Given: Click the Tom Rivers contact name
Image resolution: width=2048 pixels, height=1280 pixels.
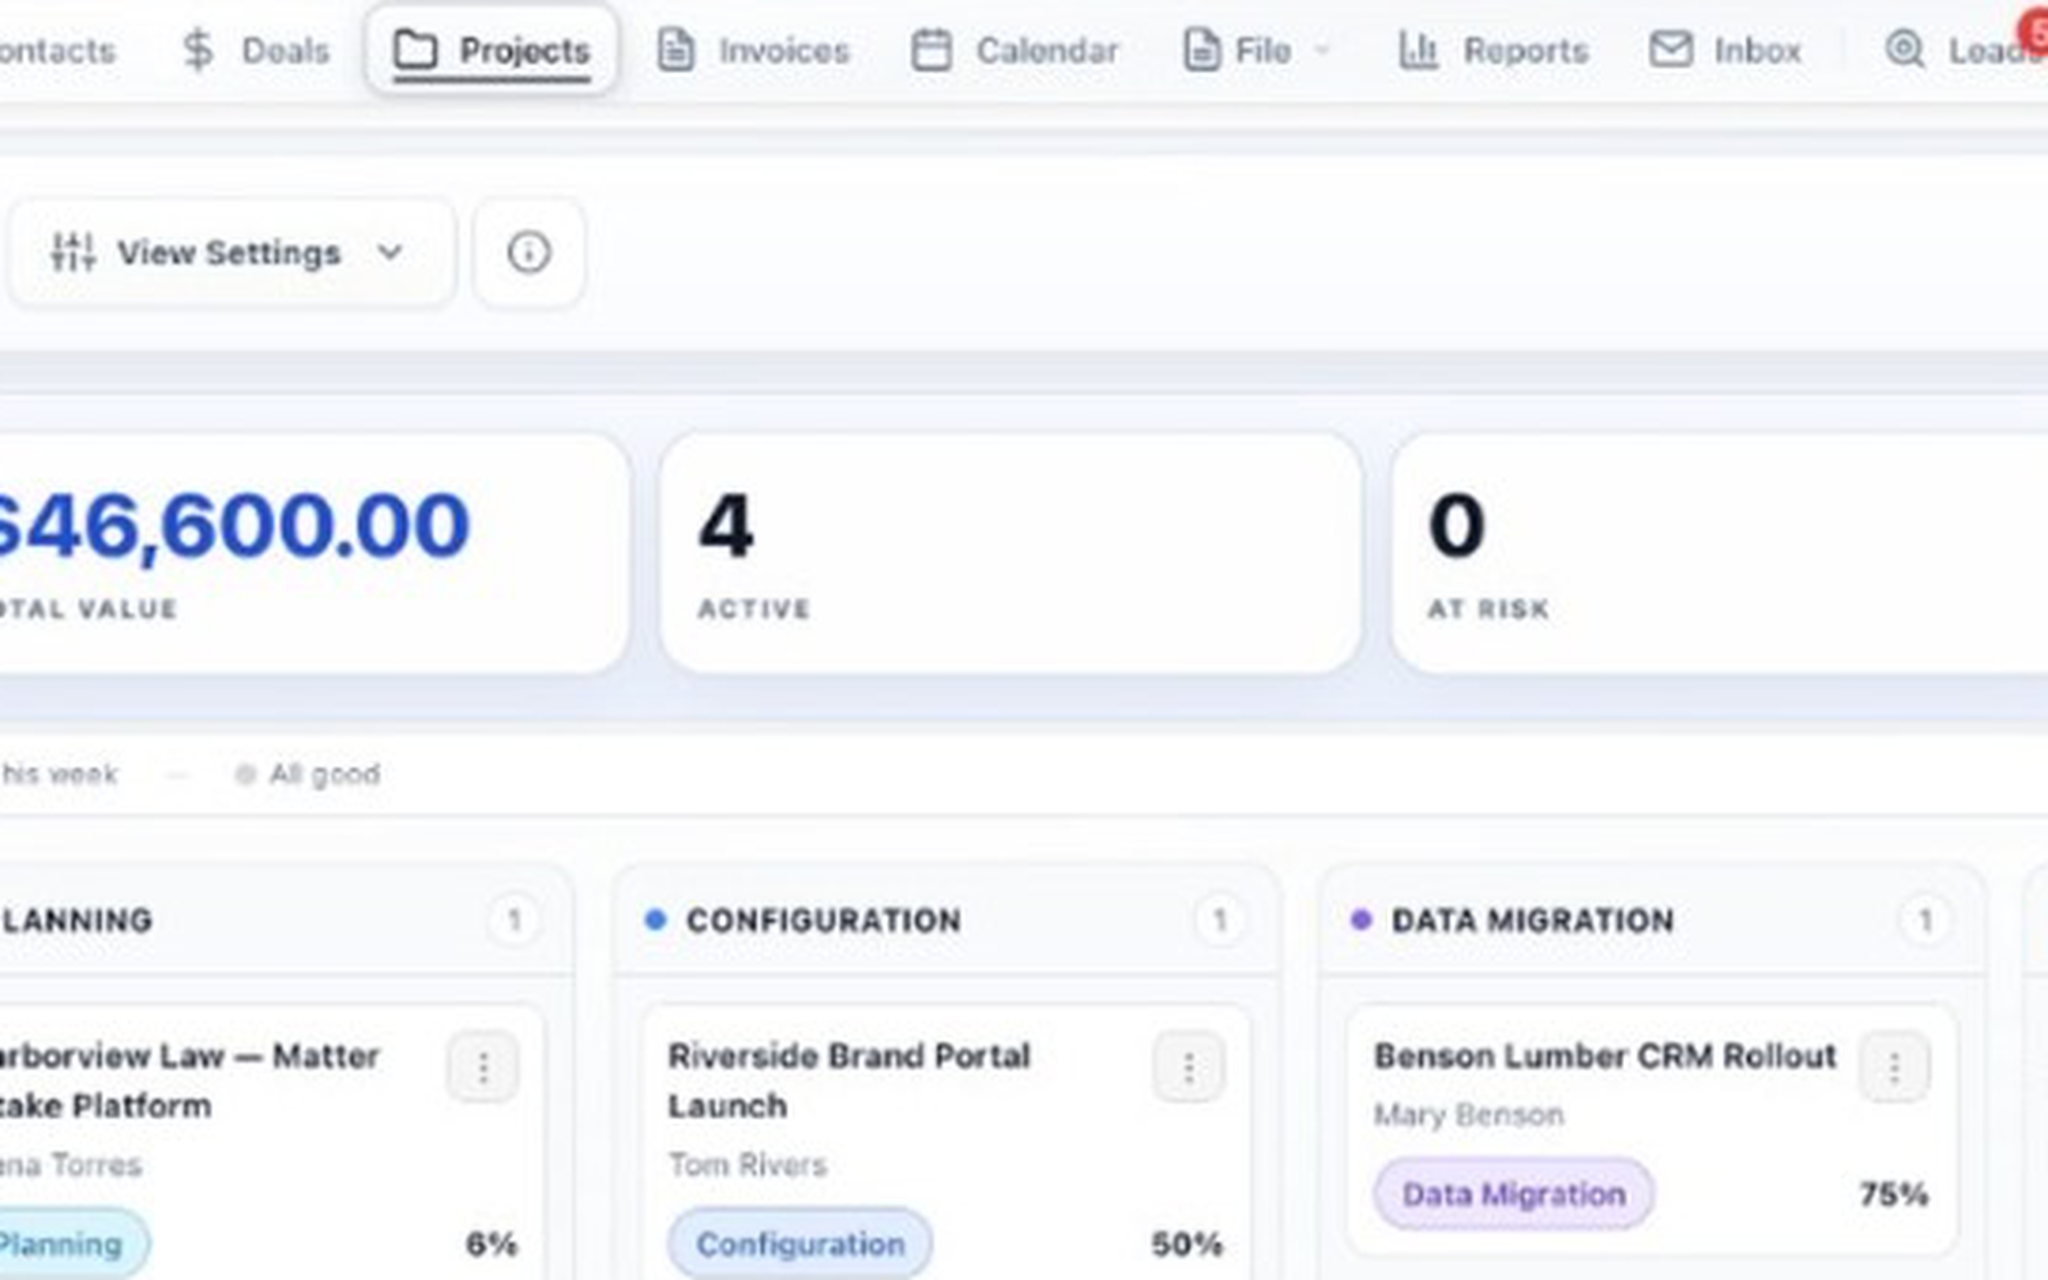Looking at the screenshot, I should (748, 1165).
